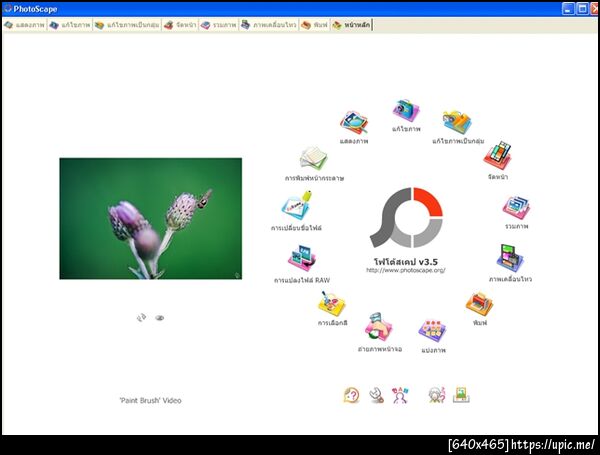Image resolution: width=600 pixels, height=455 pixels.
Task: Click the language AB person icon
Action: [400, 395]
